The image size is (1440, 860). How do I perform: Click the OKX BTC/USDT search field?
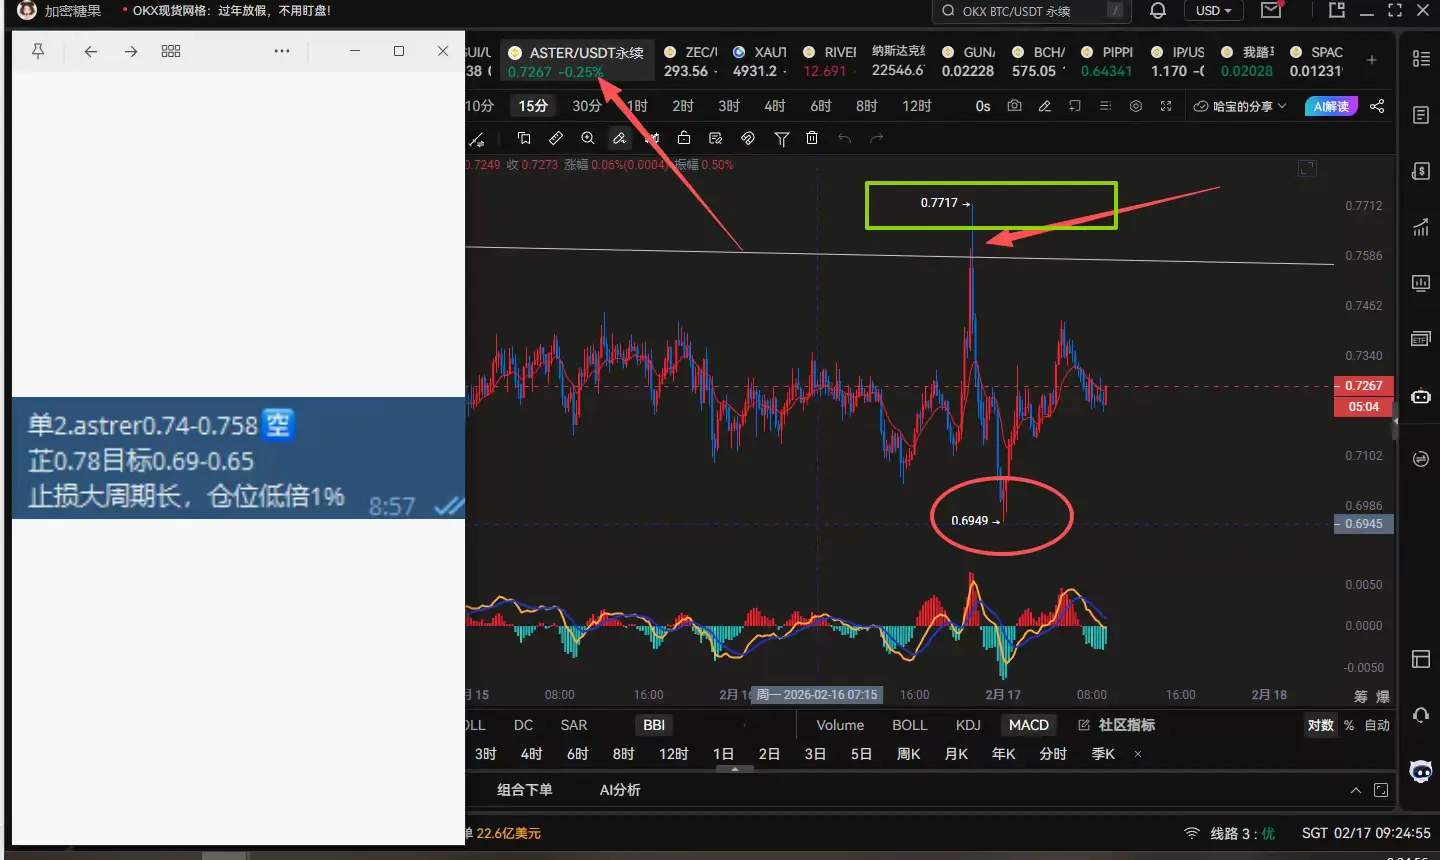coord(1031,11)
